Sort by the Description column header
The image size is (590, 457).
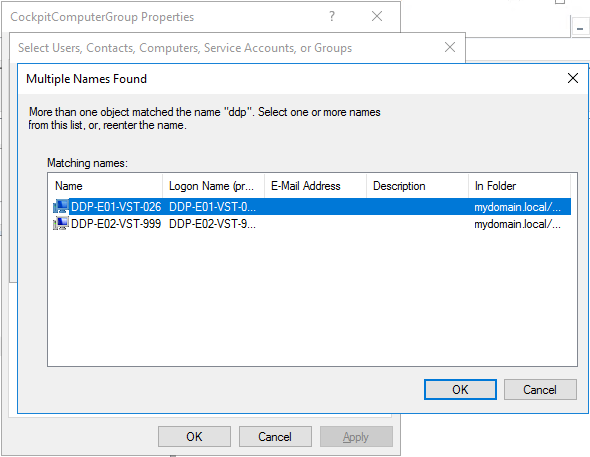417,186
